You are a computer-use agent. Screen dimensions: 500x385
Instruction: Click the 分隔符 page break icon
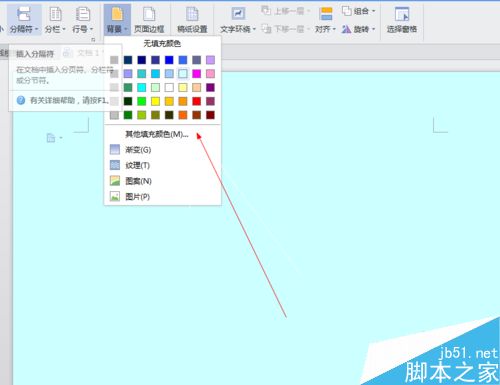(x=24, y=14)
